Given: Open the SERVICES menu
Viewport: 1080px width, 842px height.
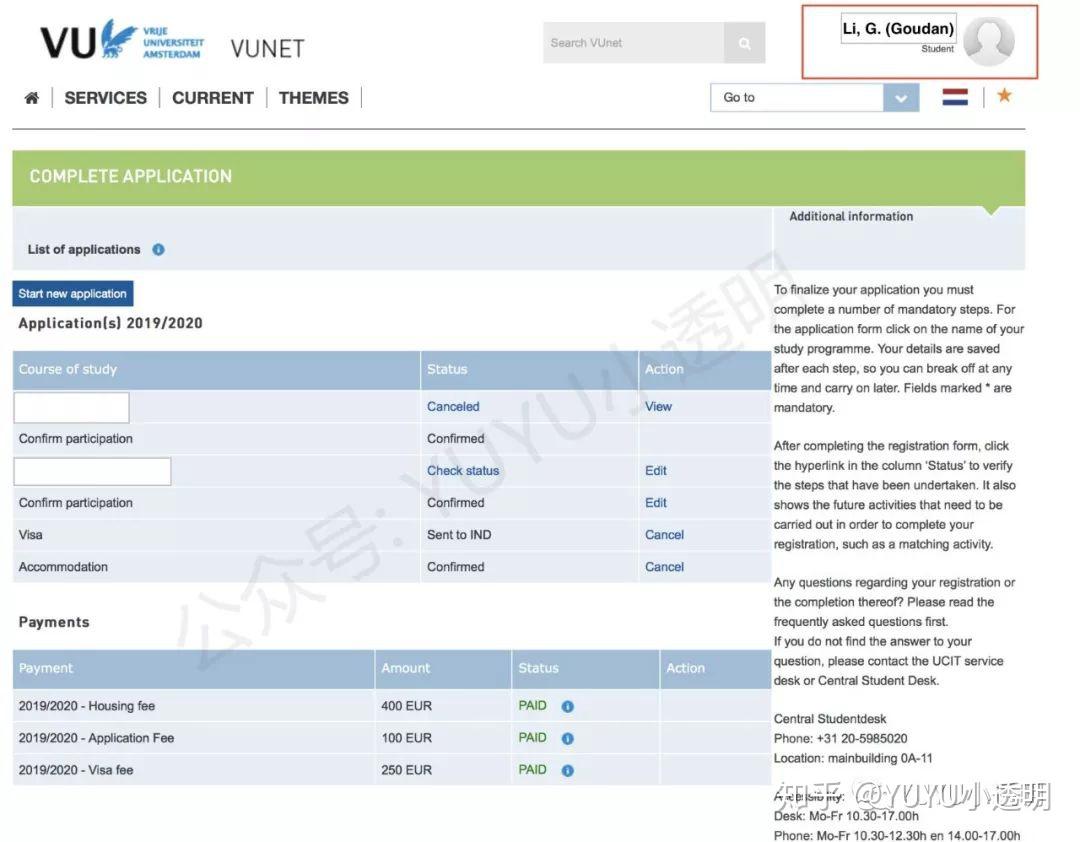Looking at the screenshot, I should (x=105, y=98).
